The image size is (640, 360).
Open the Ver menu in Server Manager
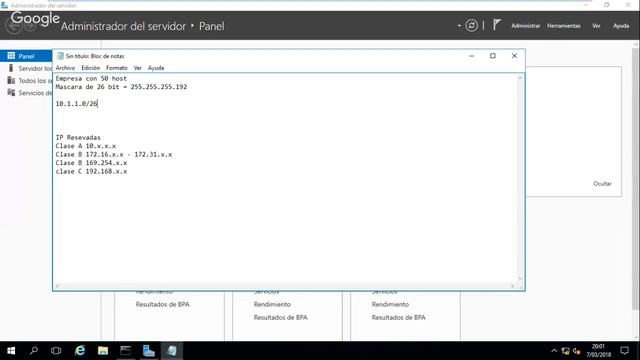click(596, 26)
